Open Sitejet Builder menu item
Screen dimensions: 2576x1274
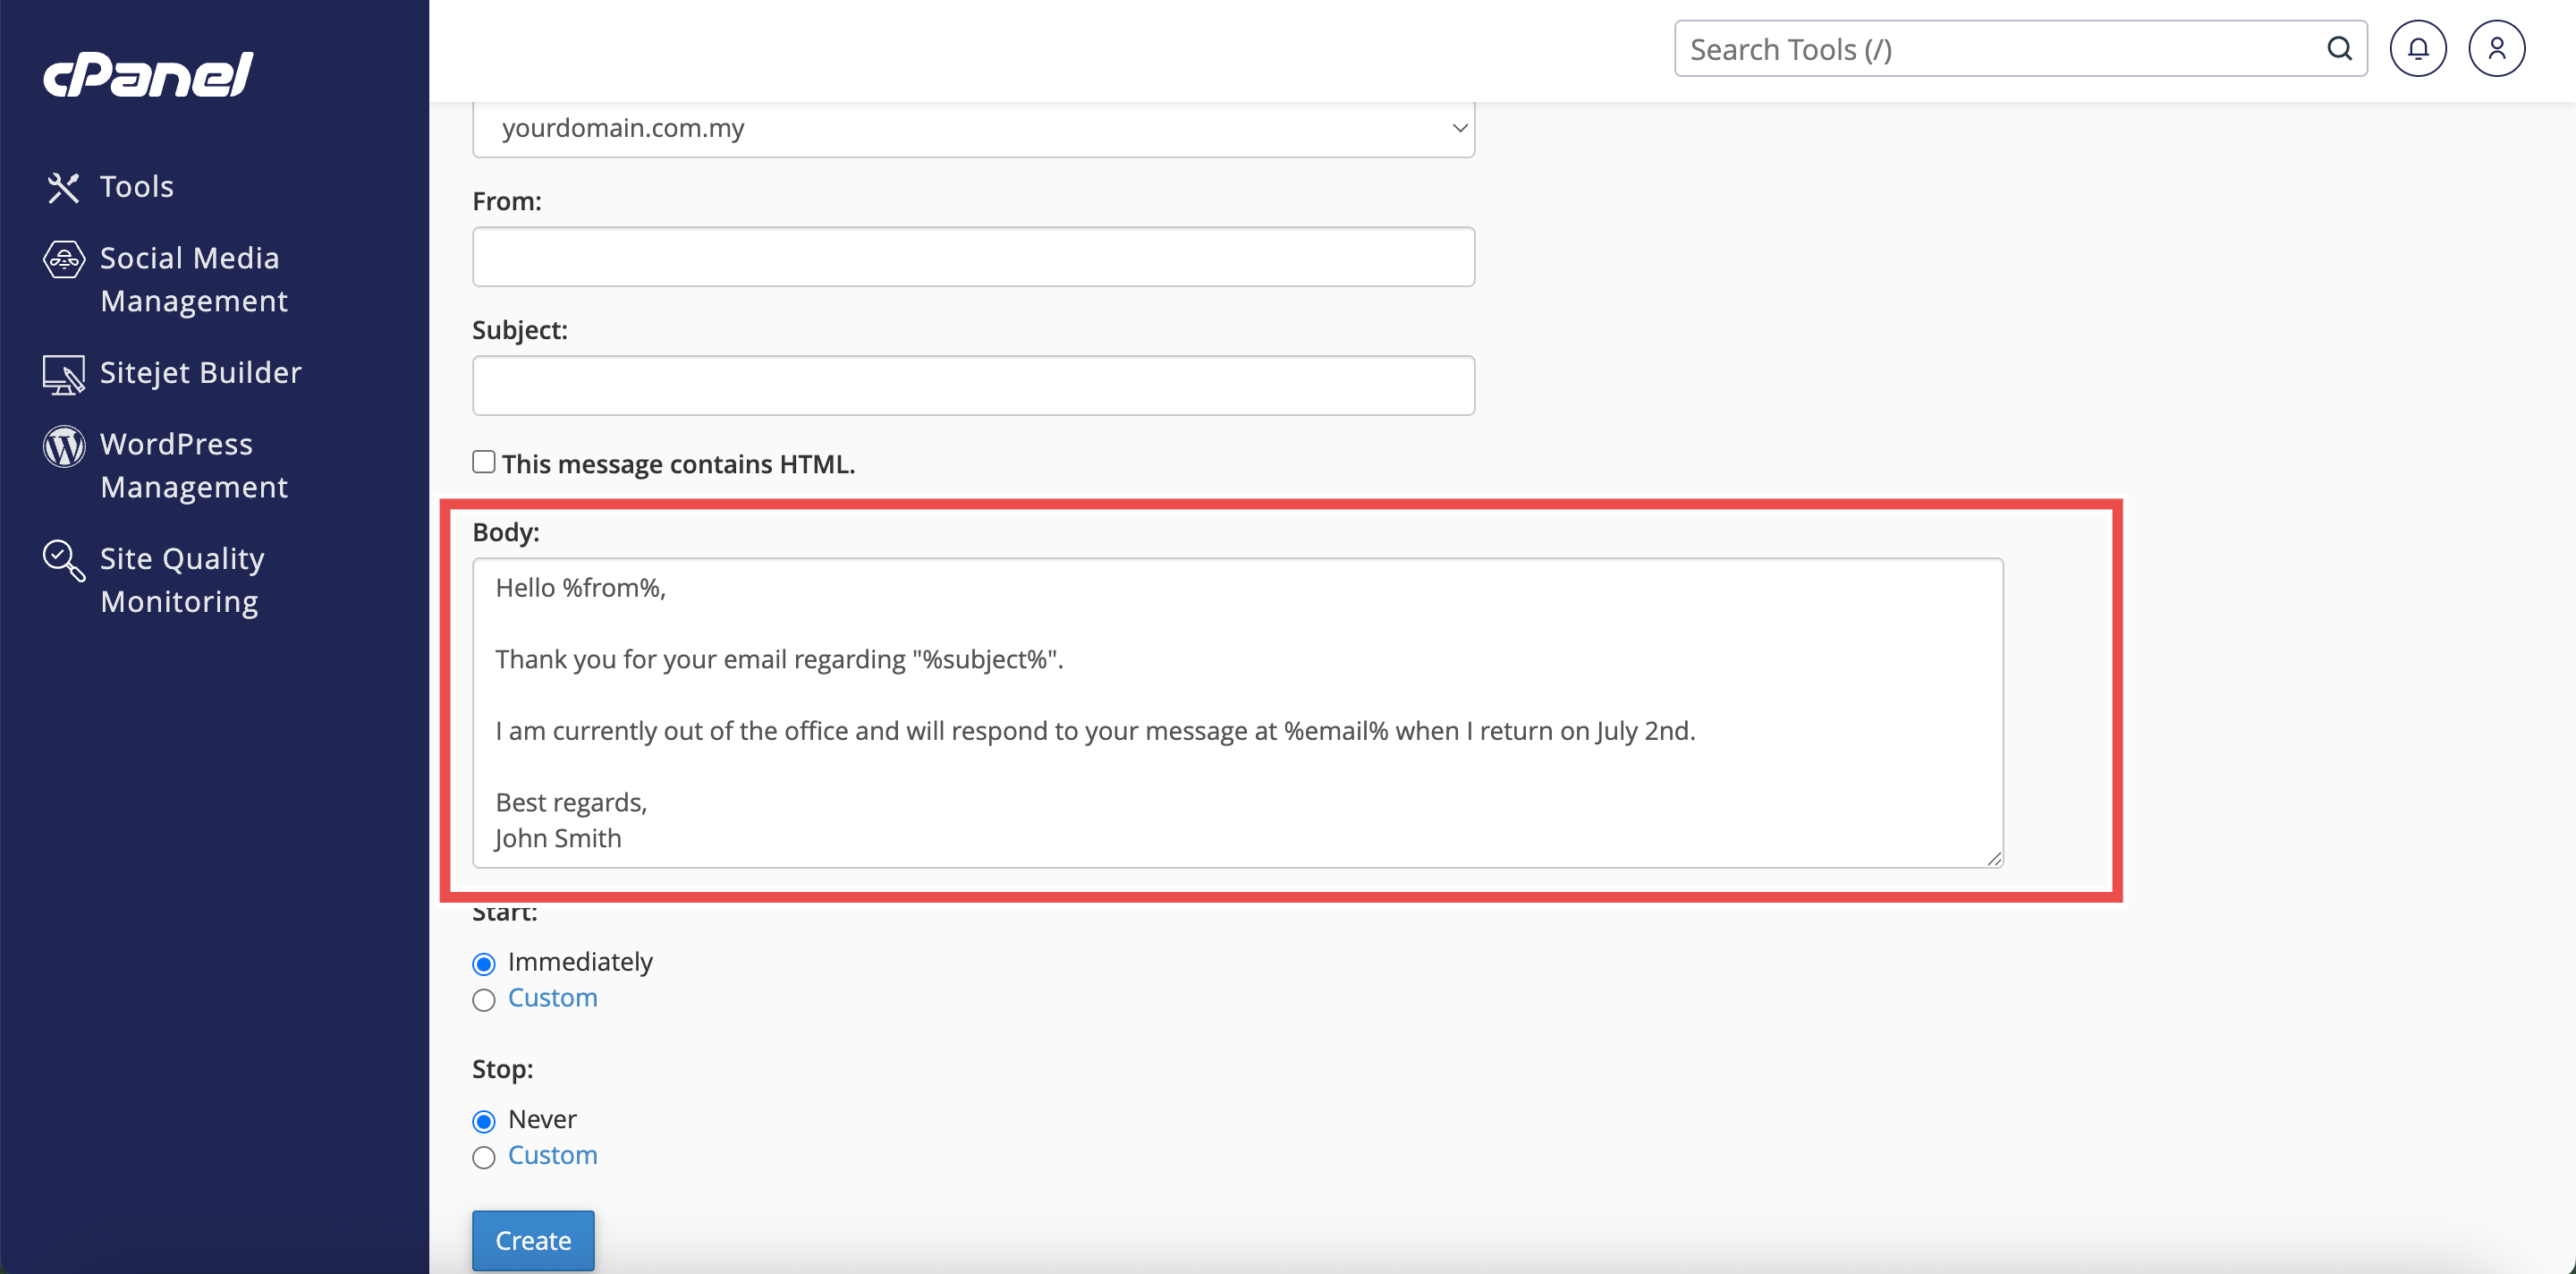200,373
